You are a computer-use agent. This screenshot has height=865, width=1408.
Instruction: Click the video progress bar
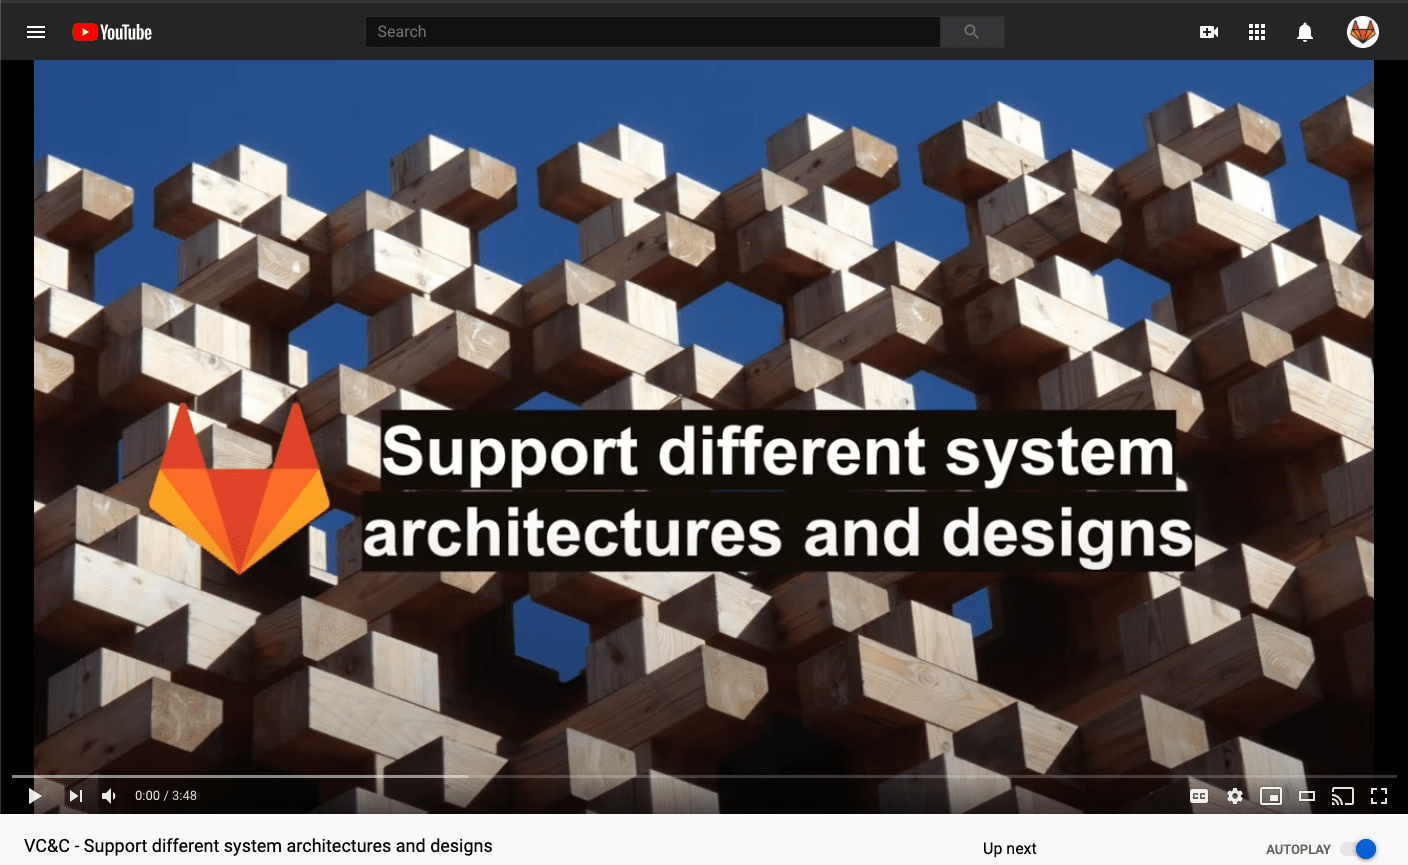click(x=700, y=776)
